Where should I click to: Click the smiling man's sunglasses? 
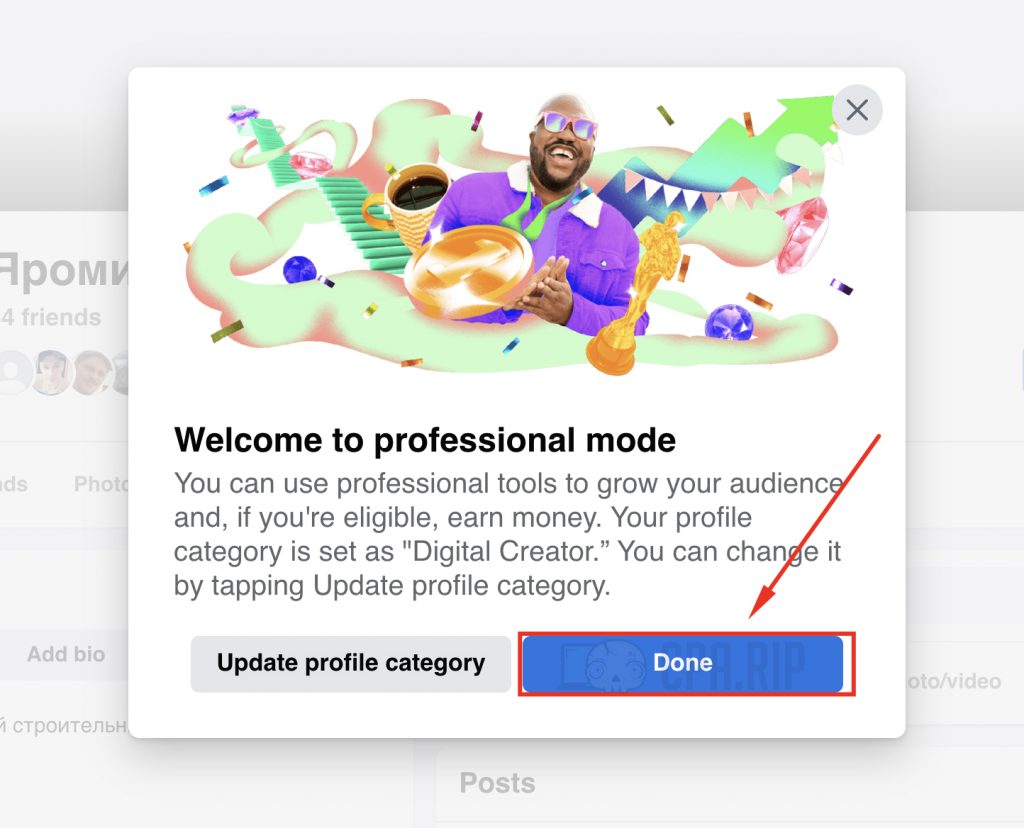[566, 125]
